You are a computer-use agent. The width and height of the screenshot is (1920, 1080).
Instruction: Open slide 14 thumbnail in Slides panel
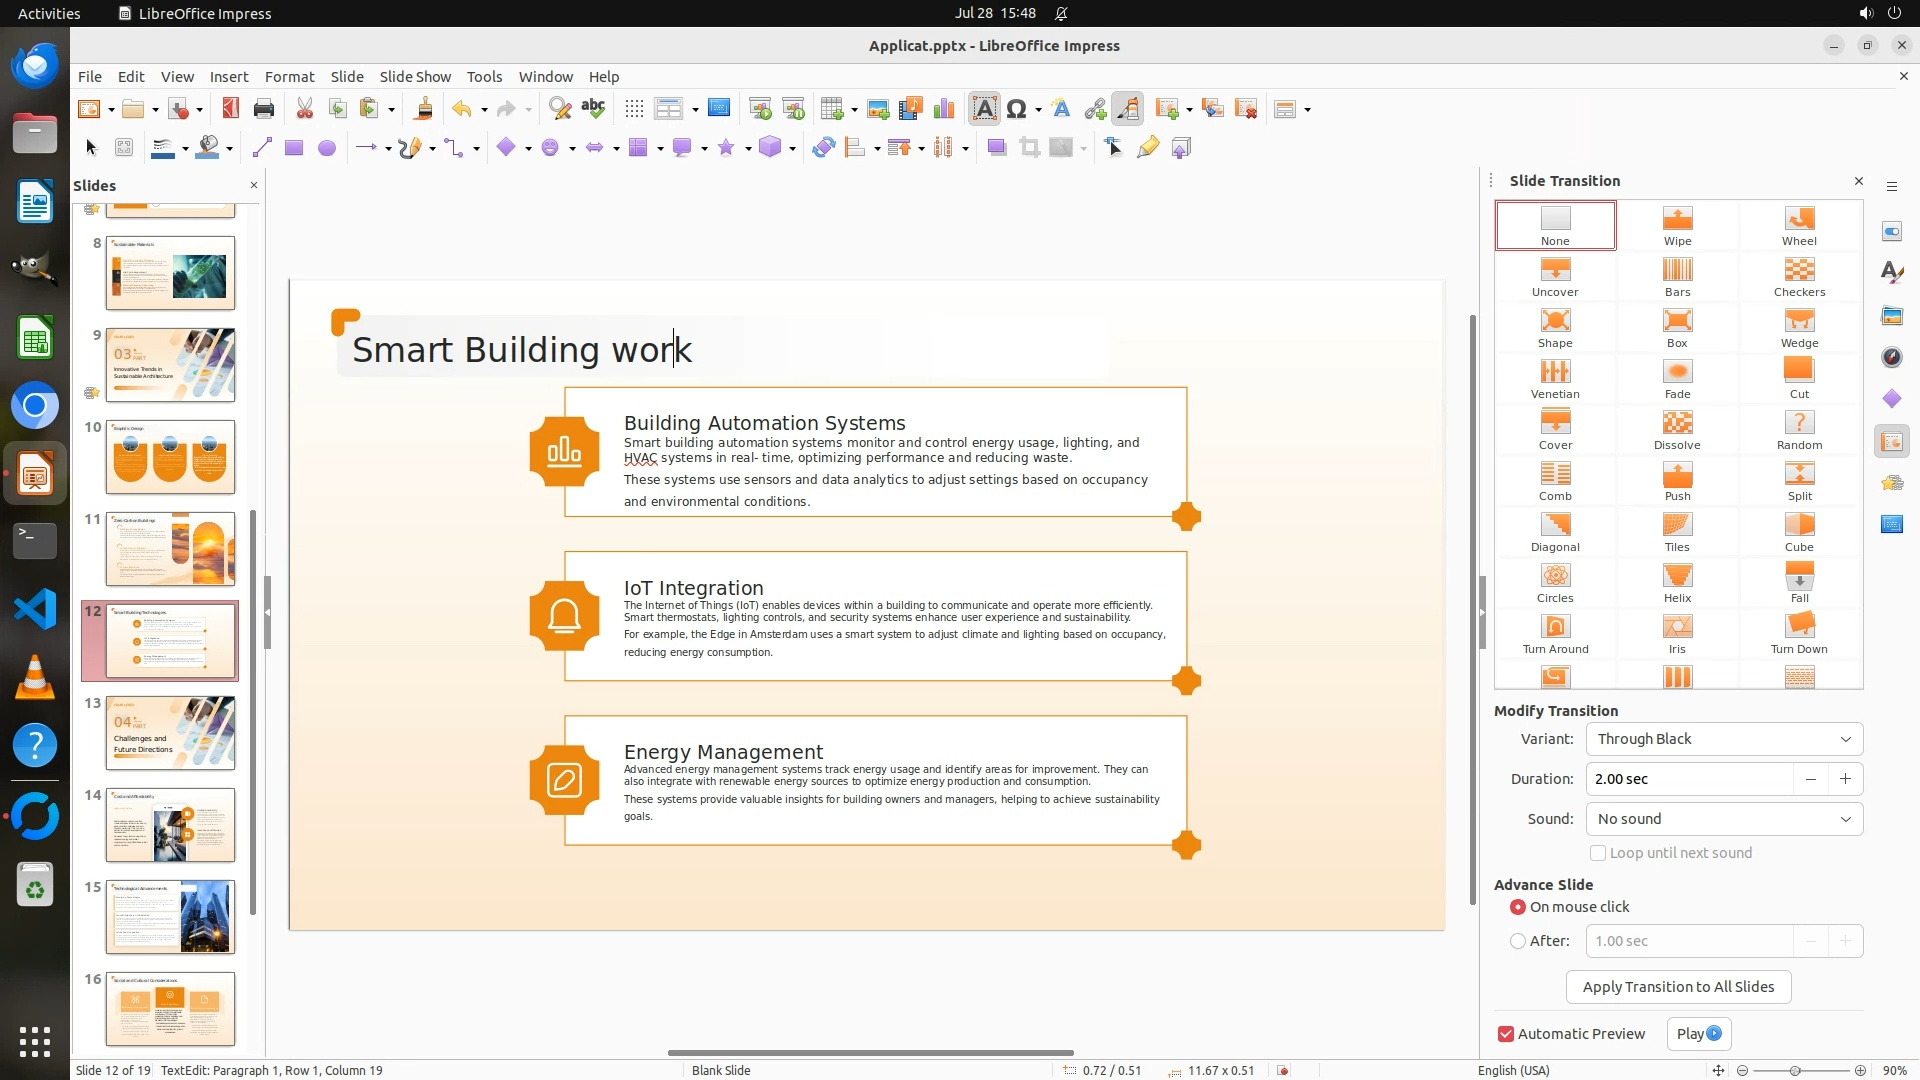pyautogui.click(x=170, y=825)
